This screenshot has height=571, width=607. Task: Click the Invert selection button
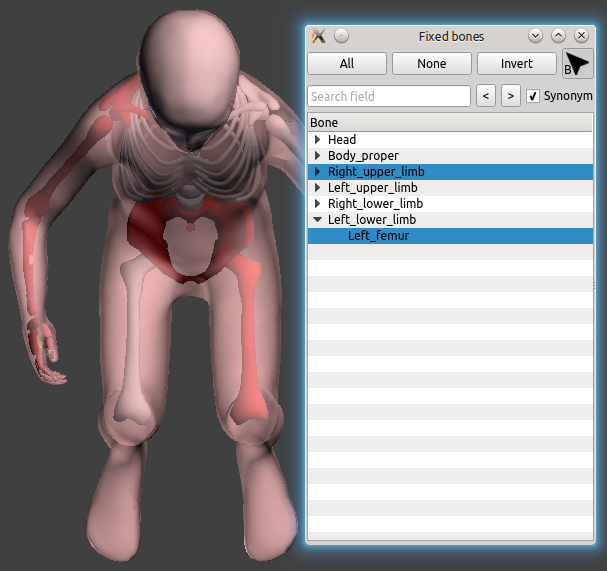tap(517, 63)
